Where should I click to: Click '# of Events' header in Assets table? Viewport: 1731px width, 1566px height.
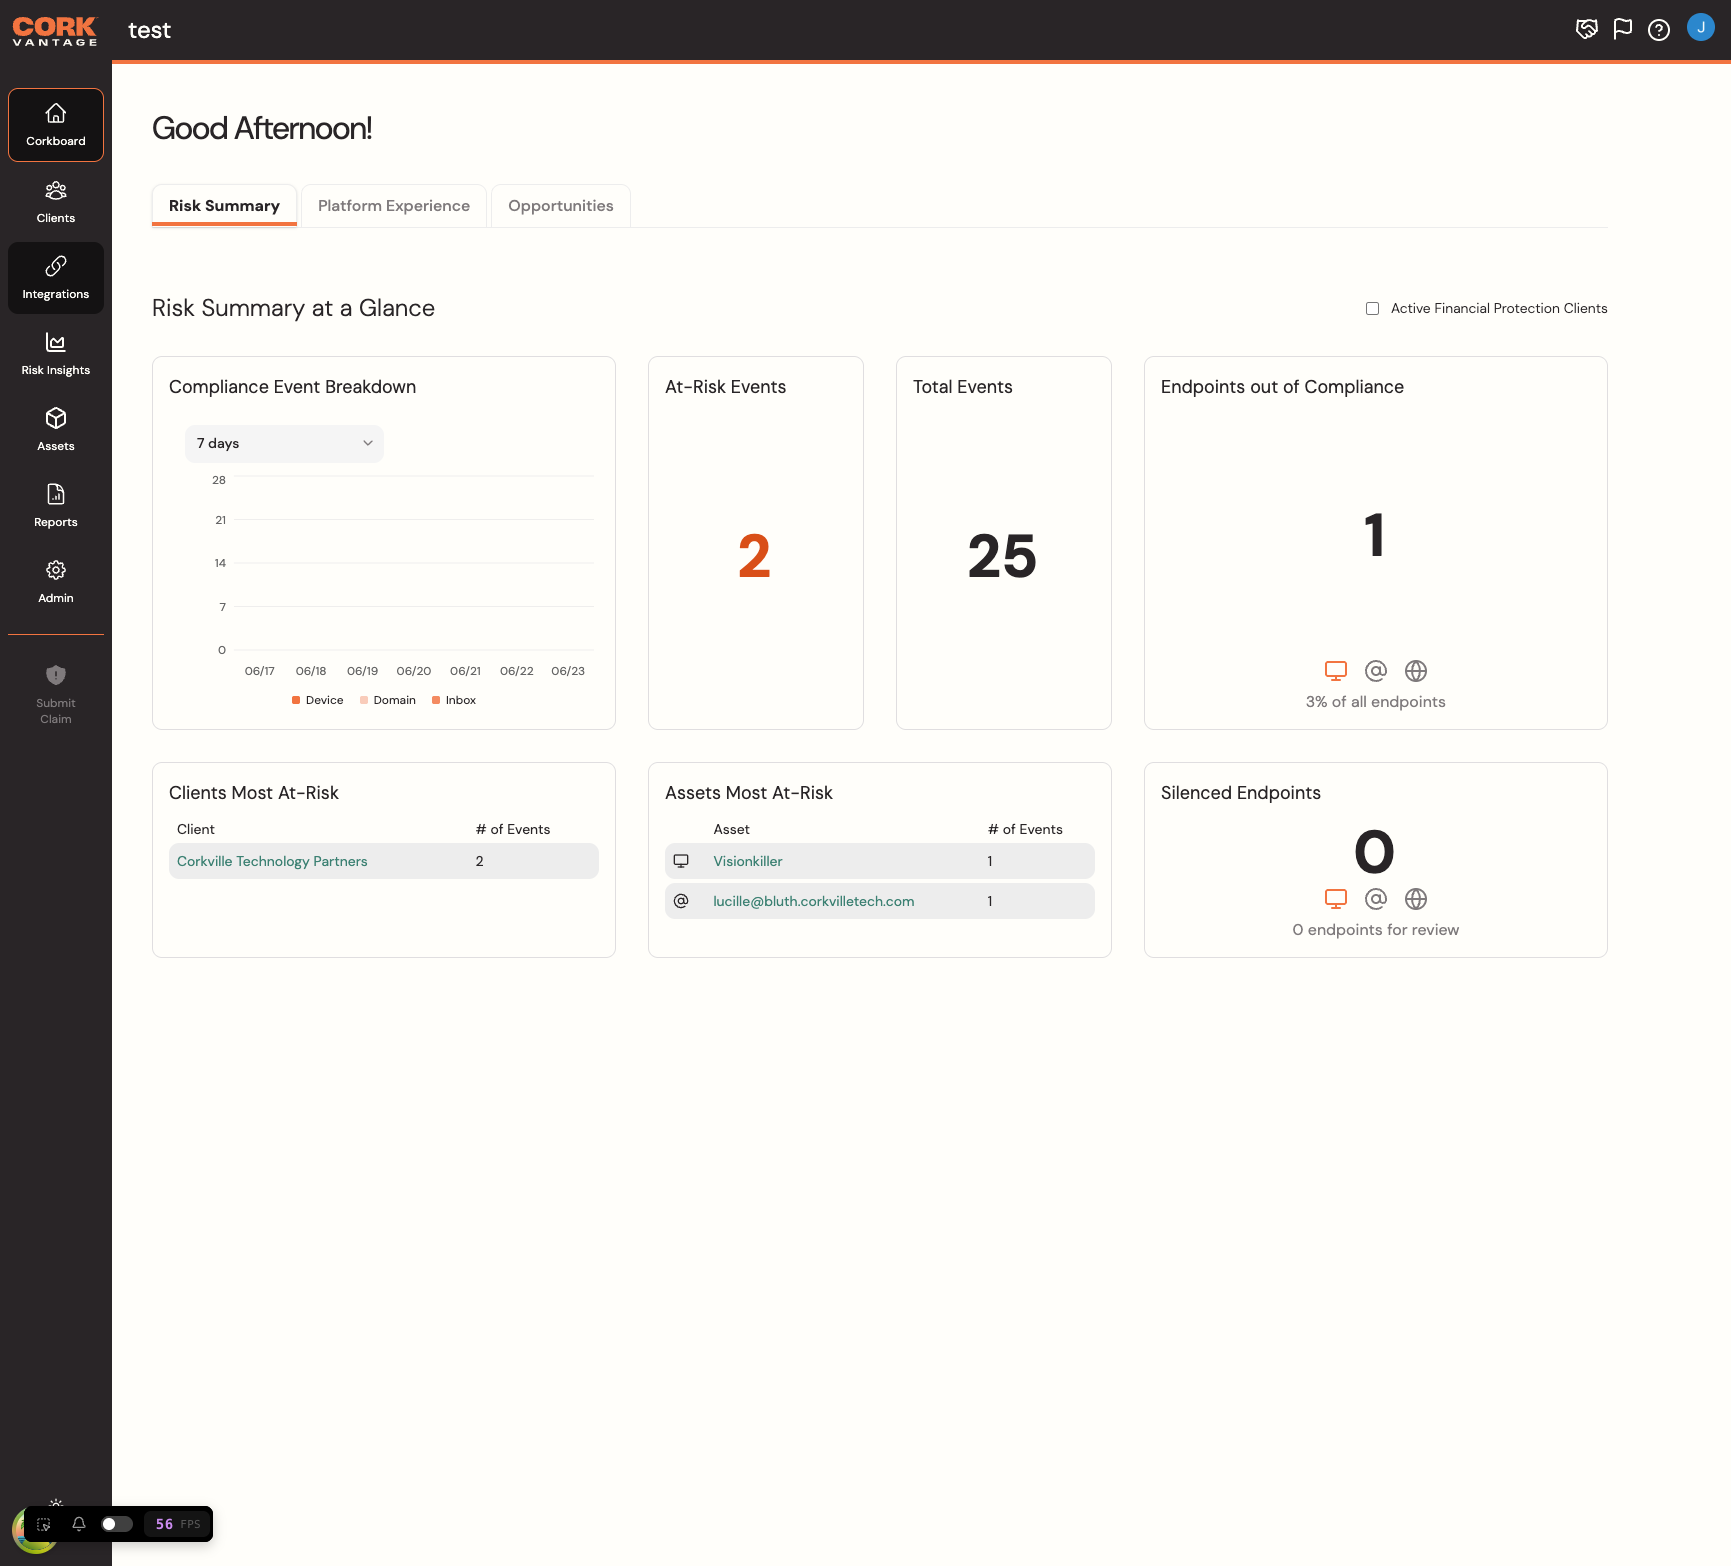click(1025, 829)
